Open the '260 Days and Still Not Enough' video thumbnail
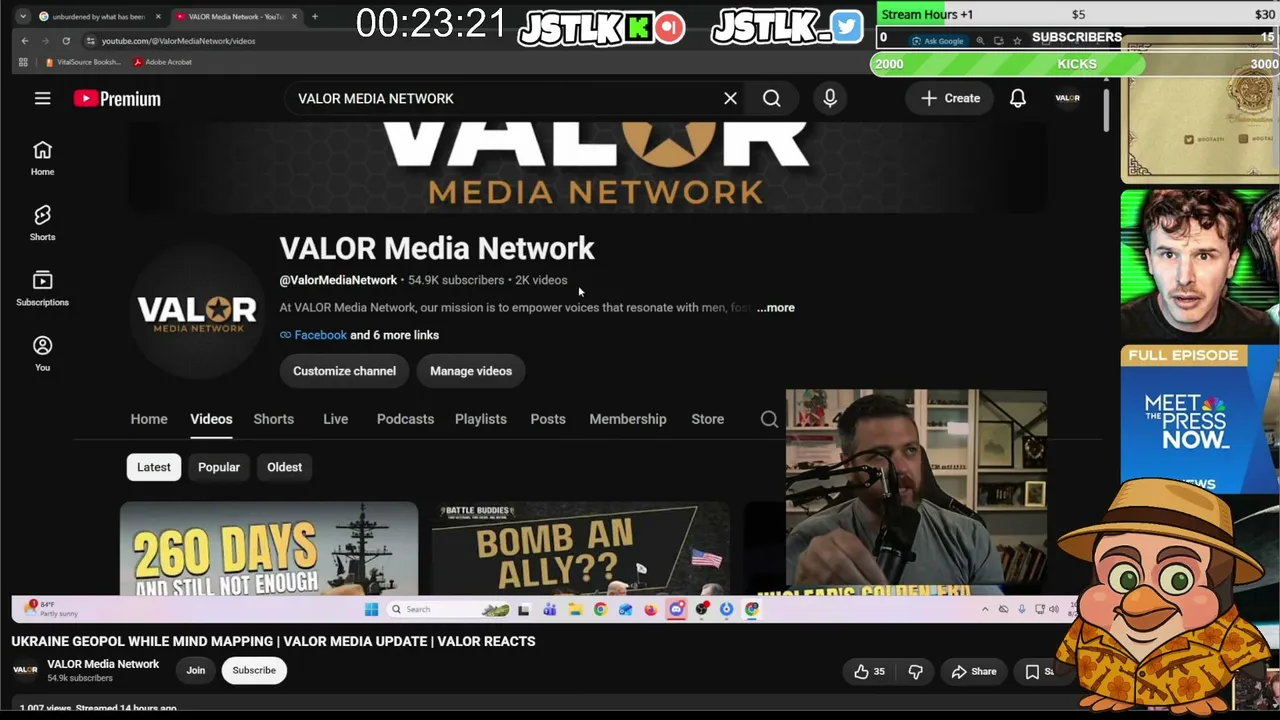 [269, 548]
